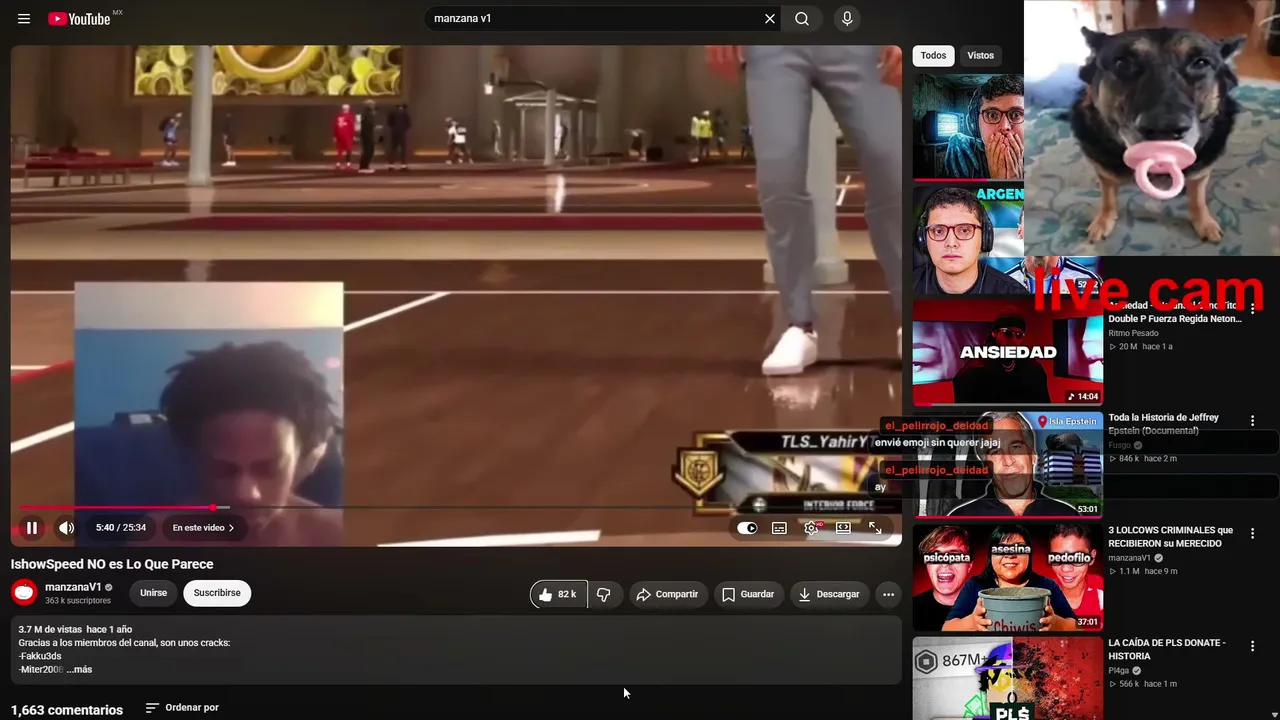This screenshot has height=720, width=1280.
Task: Open 'Toda la Historia de Jeffrey Epstein' title
Action: [x=1163, y=424]
